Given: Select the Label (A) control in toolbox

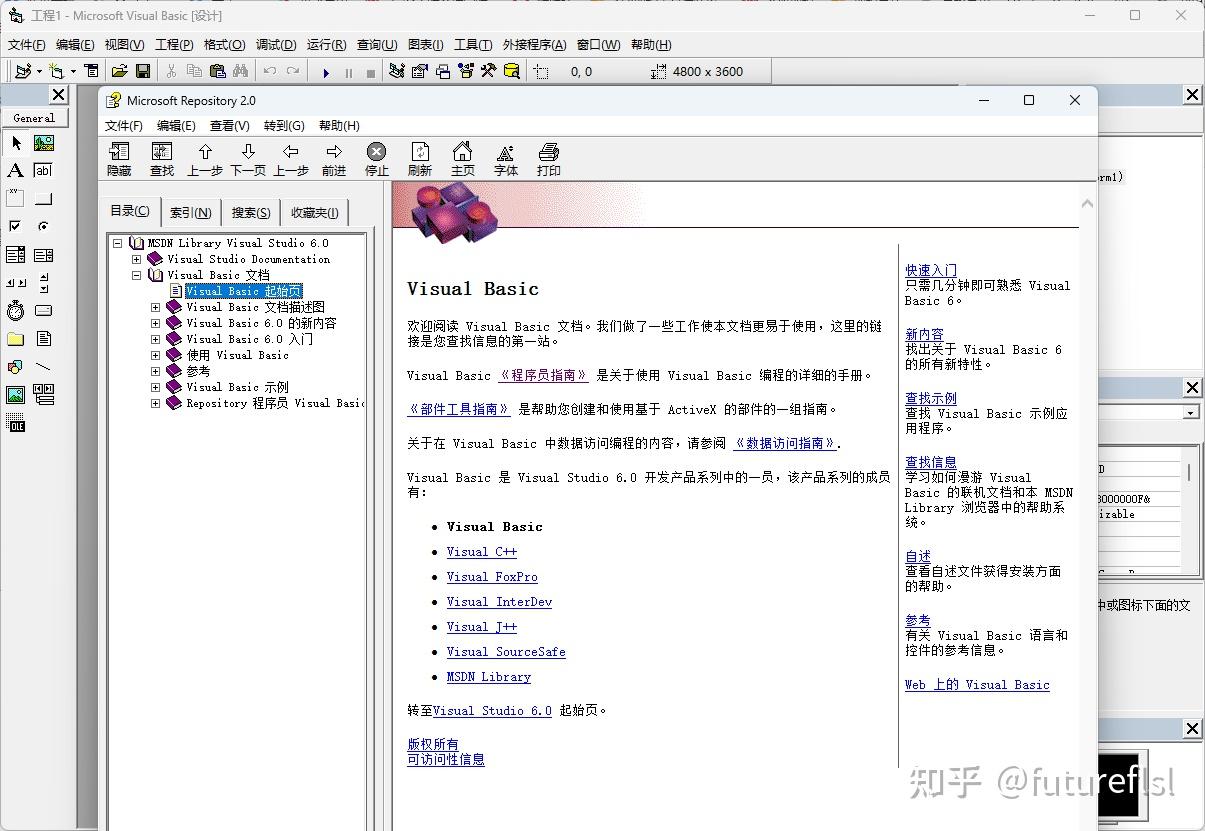Looking at the screenshot, I should (x=16, y=171).
